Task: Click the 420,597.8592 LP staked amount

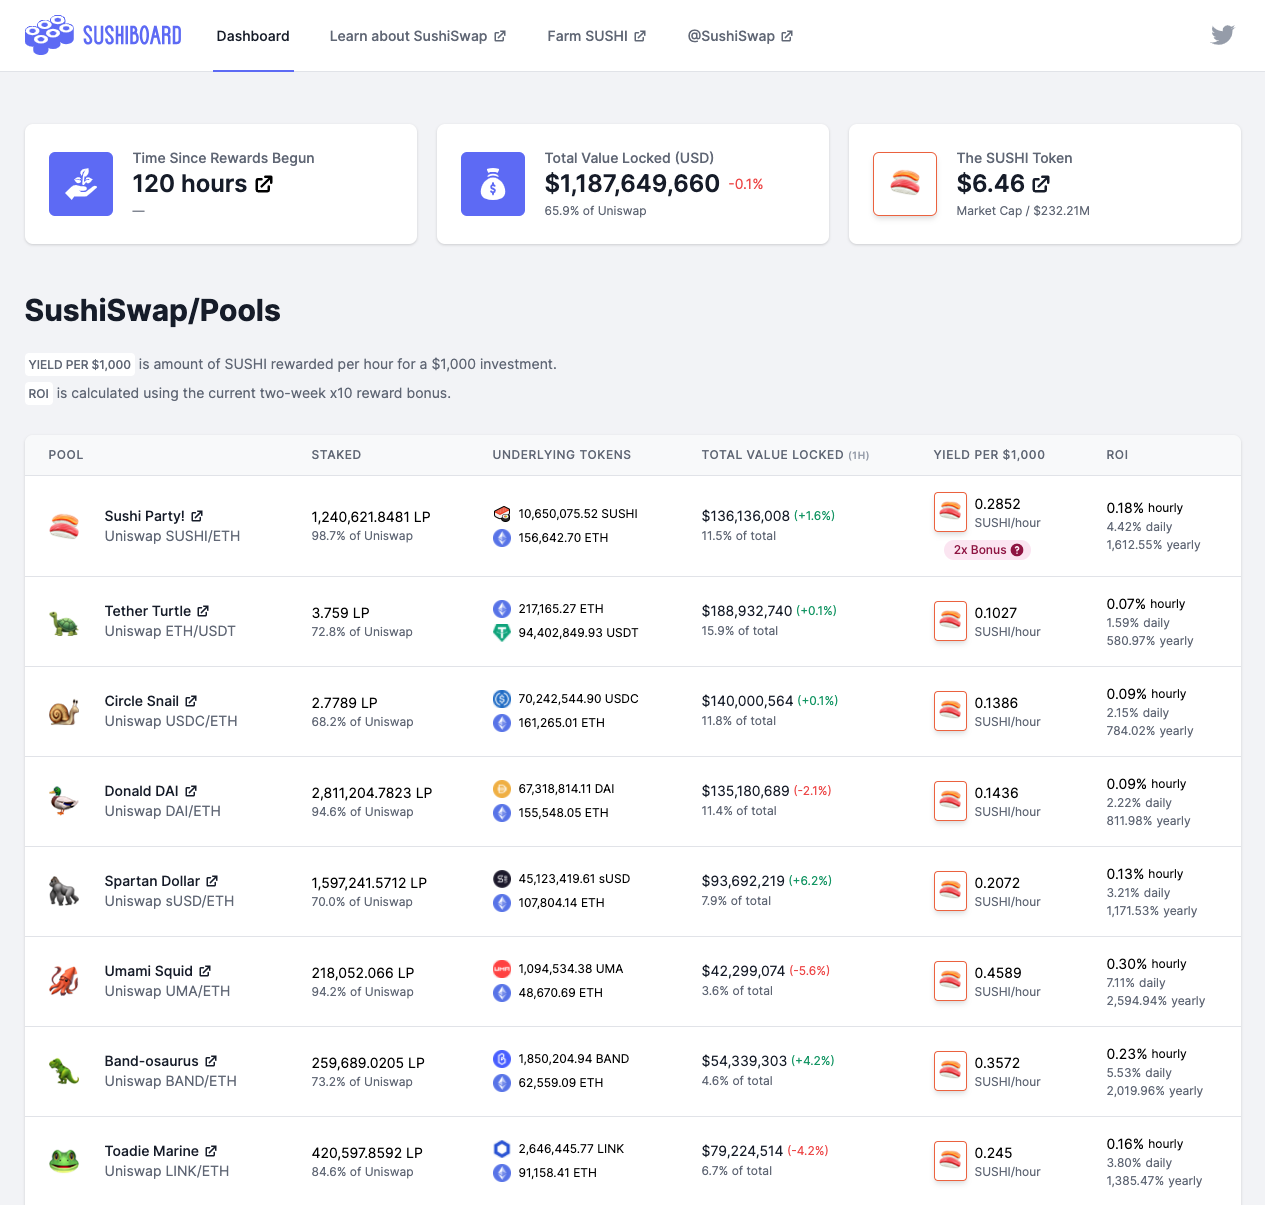Action: click(x=367, y=1153)
